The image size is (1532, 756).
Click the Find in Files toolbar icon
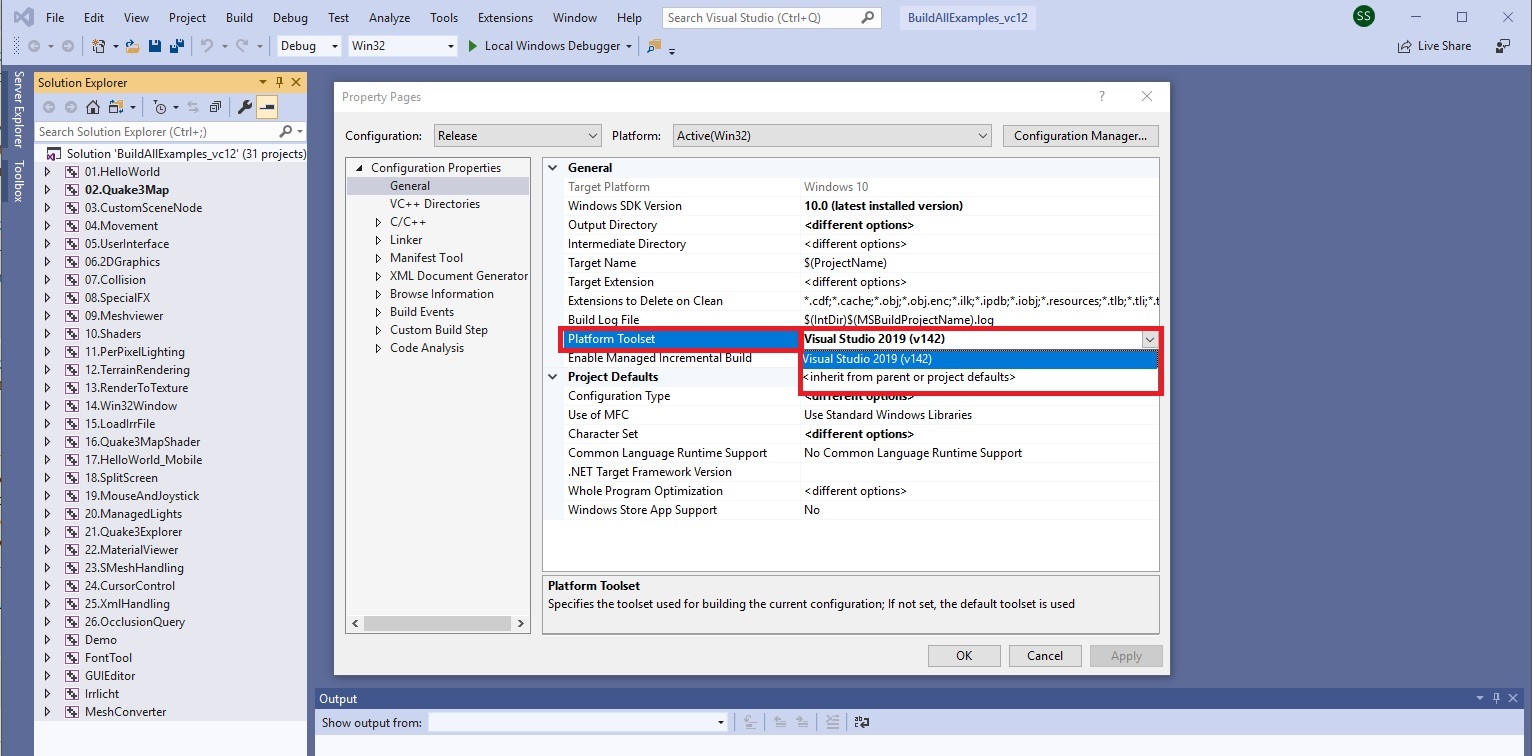[654, 46]
